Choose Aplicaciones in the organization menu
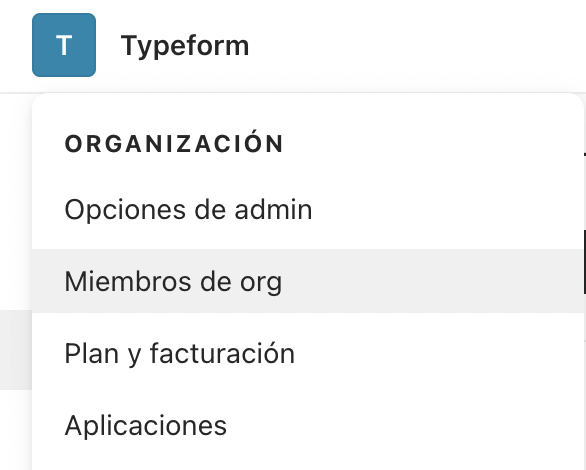 click(308, 425)
